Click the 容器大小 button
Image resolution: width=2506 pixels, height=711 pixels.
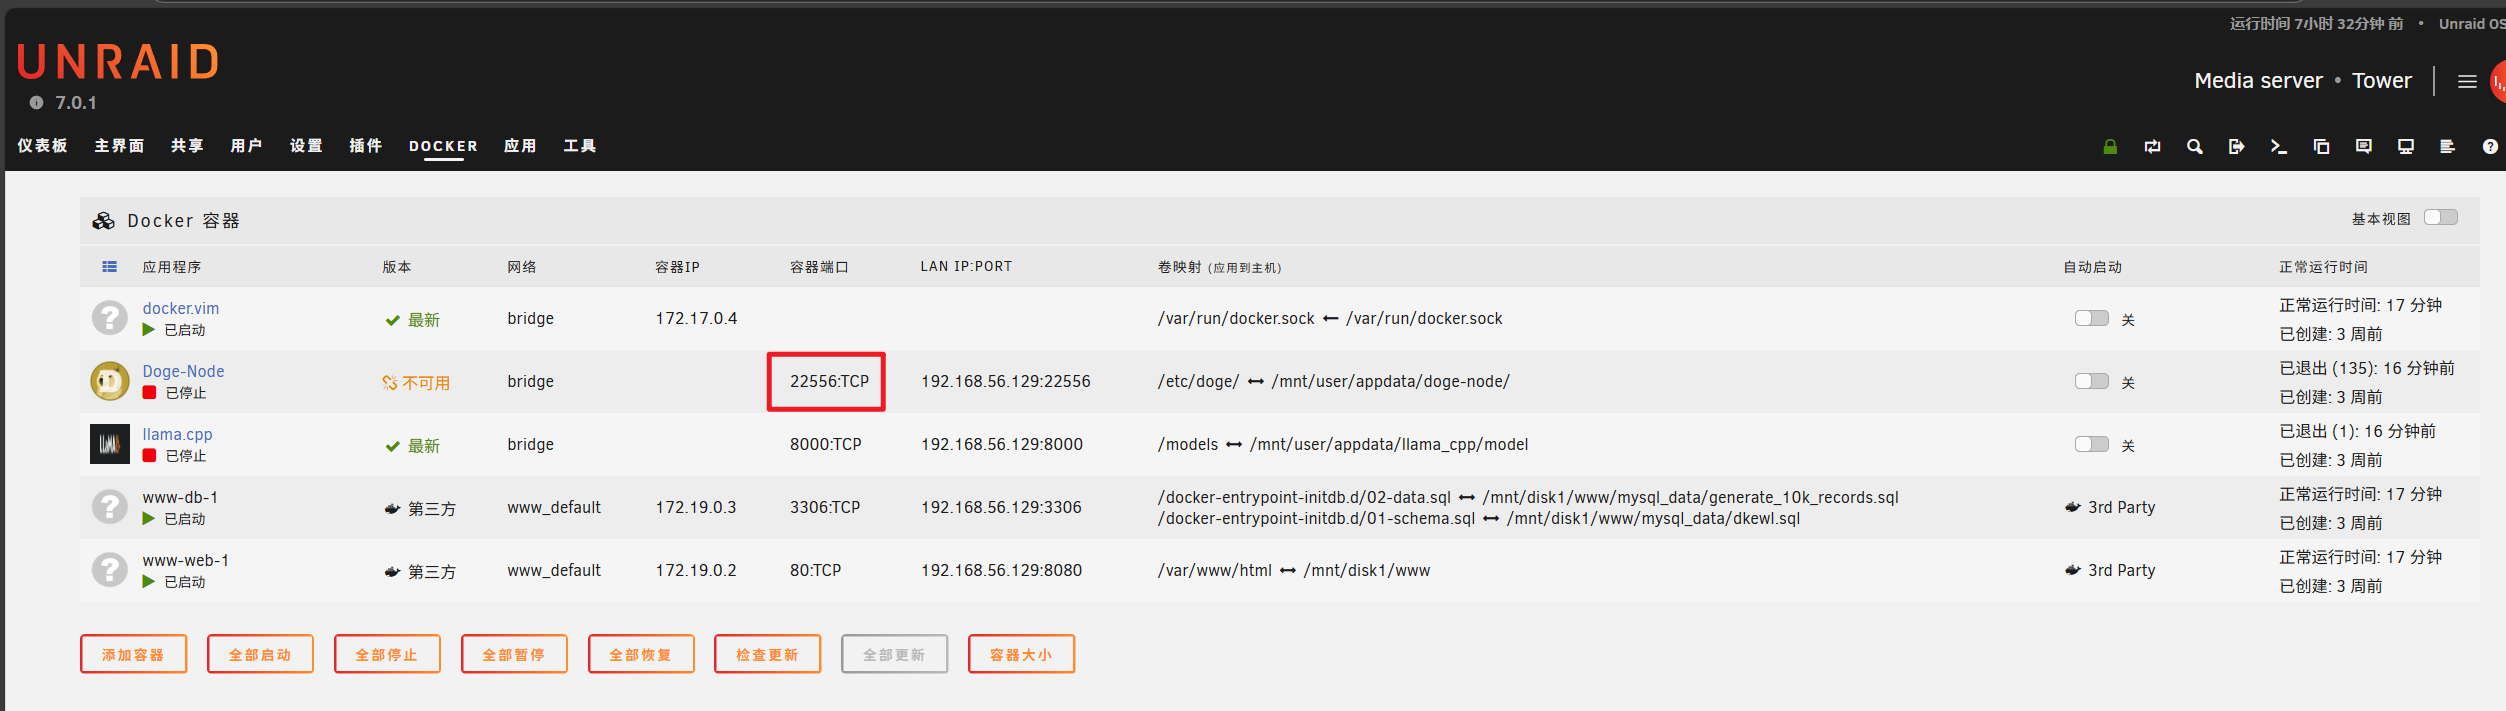click(1021, 654)
